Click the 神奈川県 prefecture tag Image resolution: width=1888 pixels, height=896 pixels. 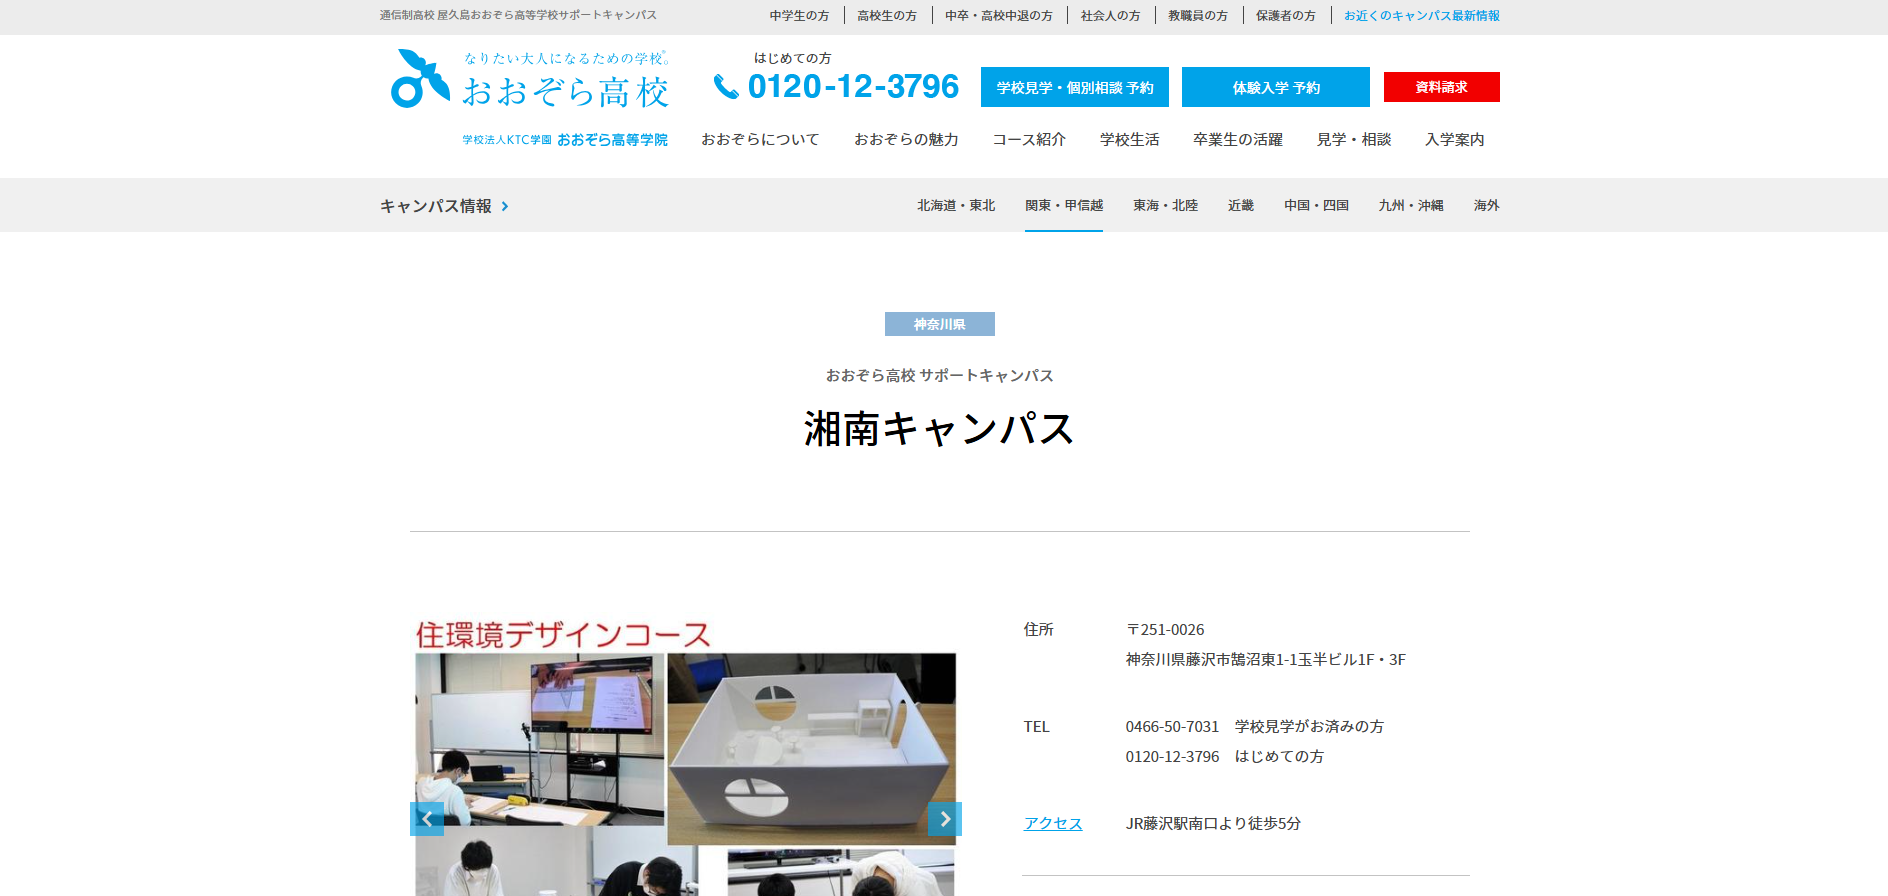tap(939, 325)
